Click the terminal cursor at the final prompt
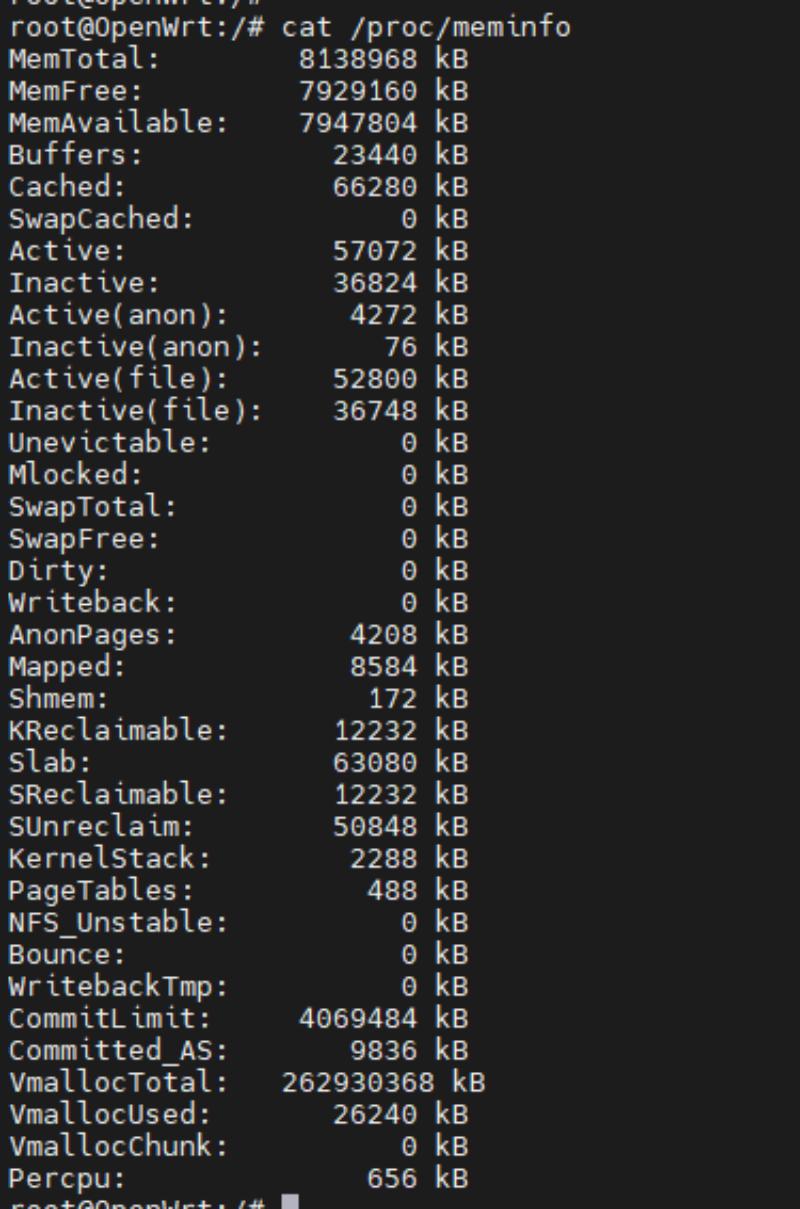 tap(290, 1202)
